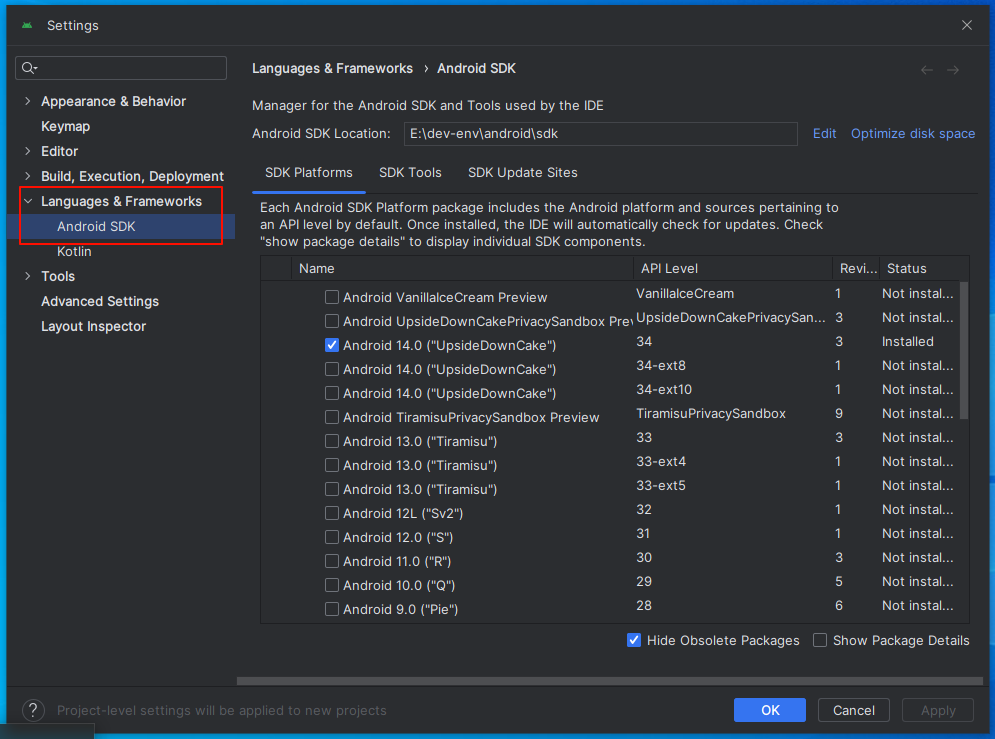Expand Appearance & Behavior section
The height and width of the screenshot is (739, 995).
click(x=27, y=101)
